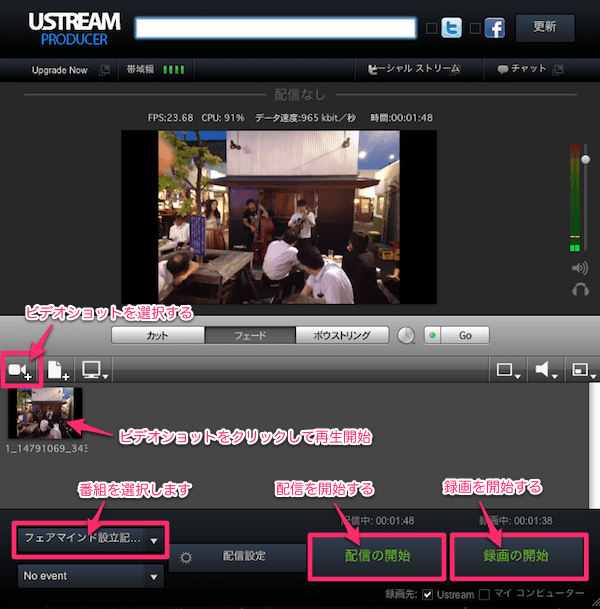The height and width of the screenshot is (609, 600).
Task: Click the 録画中: 00:01:38 timer
Action: pyautogui.click(x=516, y=520)
